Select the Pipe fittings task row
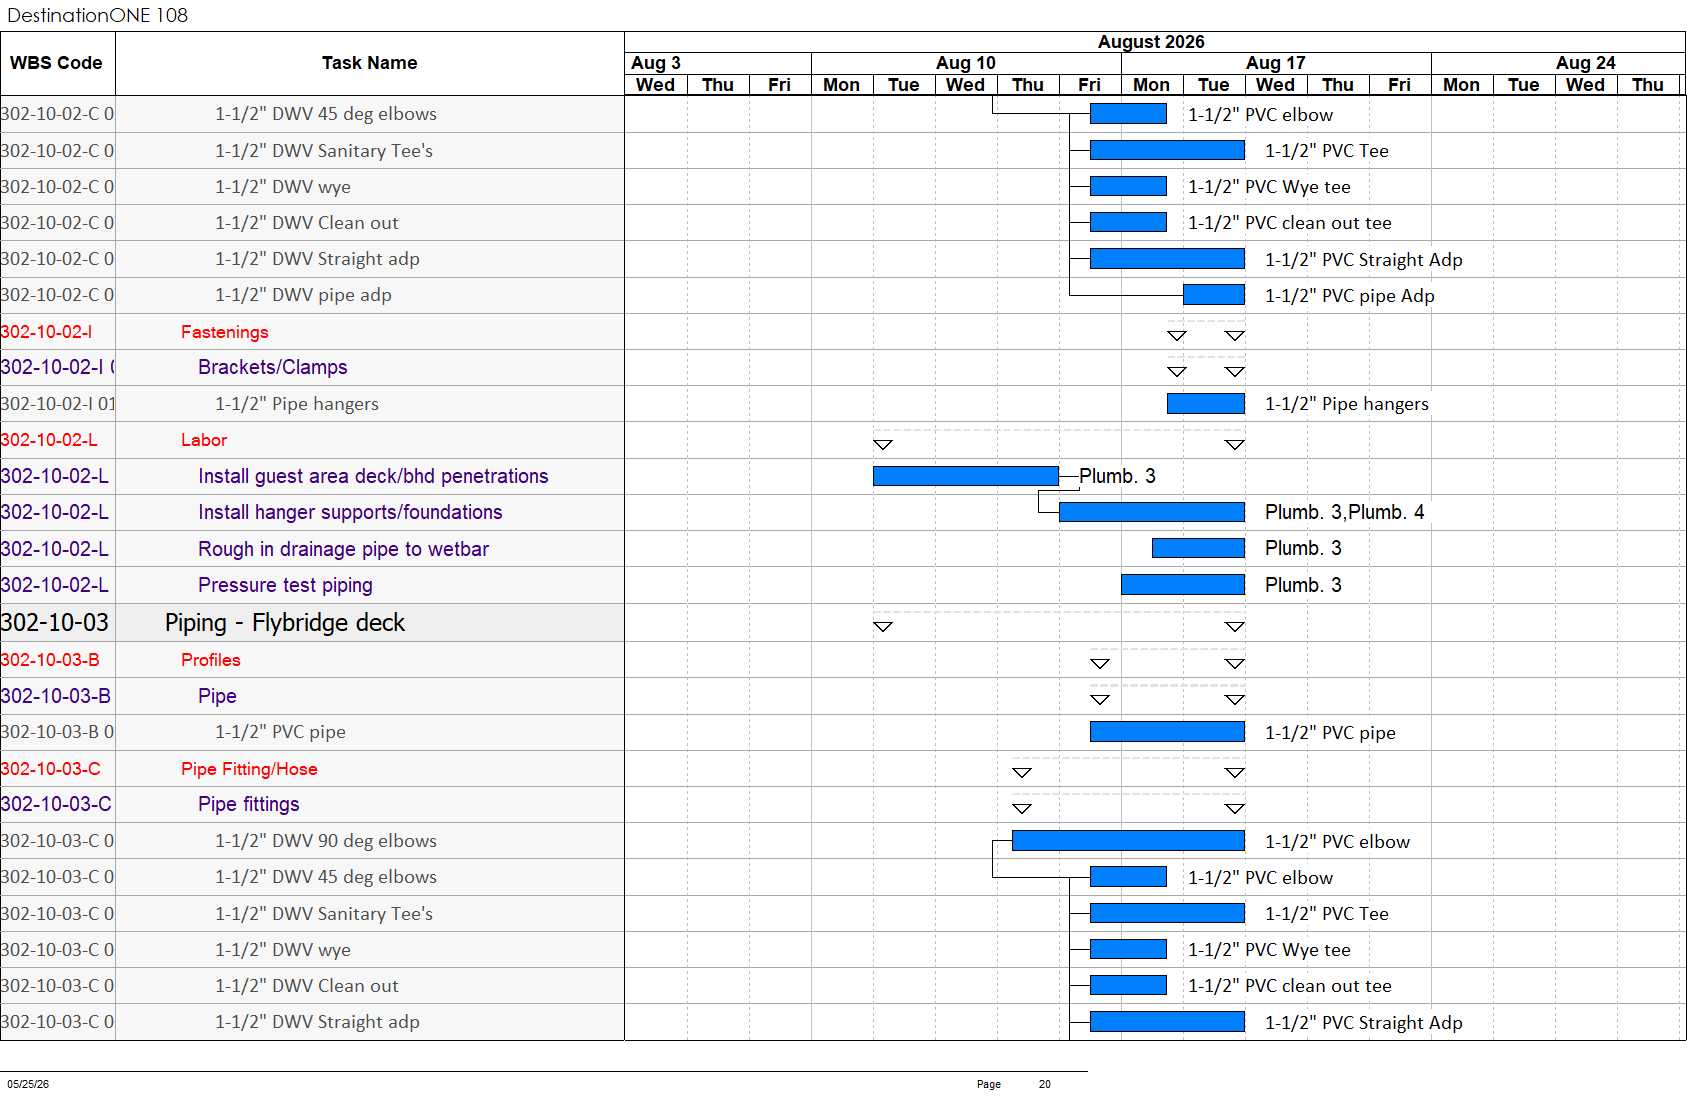1687x1097 pixels. click(312, 805)
